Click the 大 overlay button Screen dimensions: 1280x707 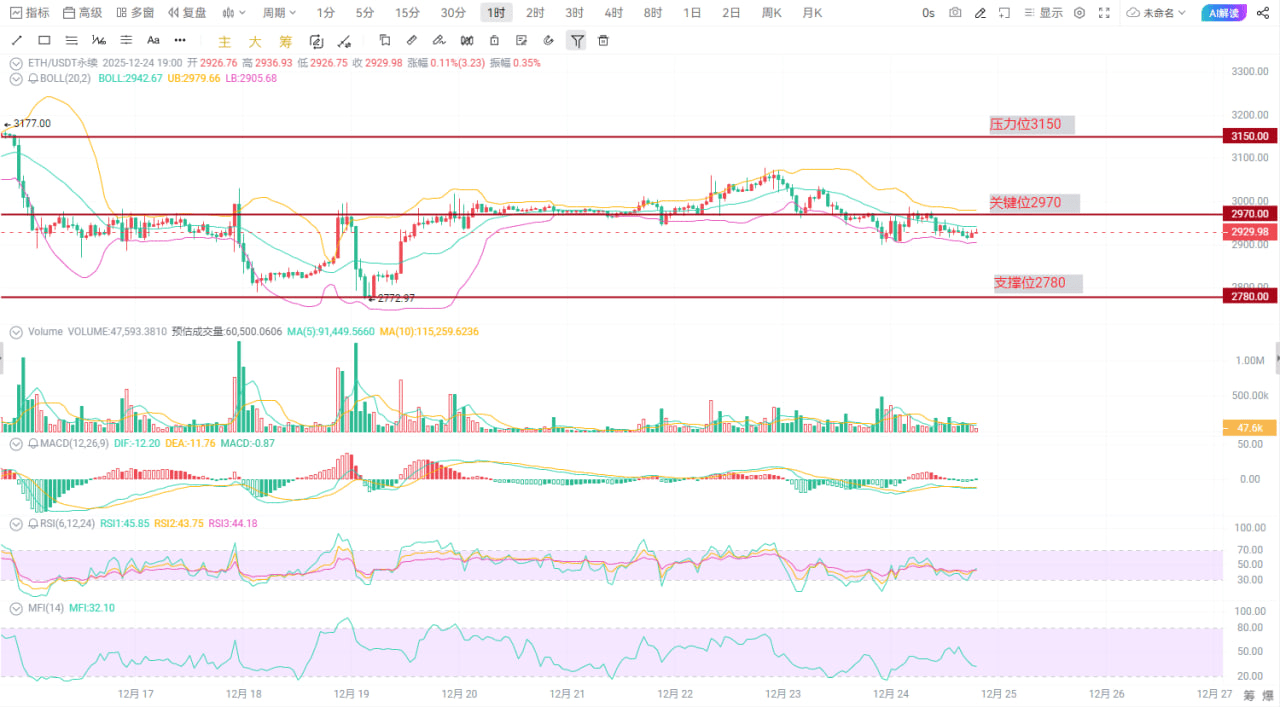tap(255, 41)
